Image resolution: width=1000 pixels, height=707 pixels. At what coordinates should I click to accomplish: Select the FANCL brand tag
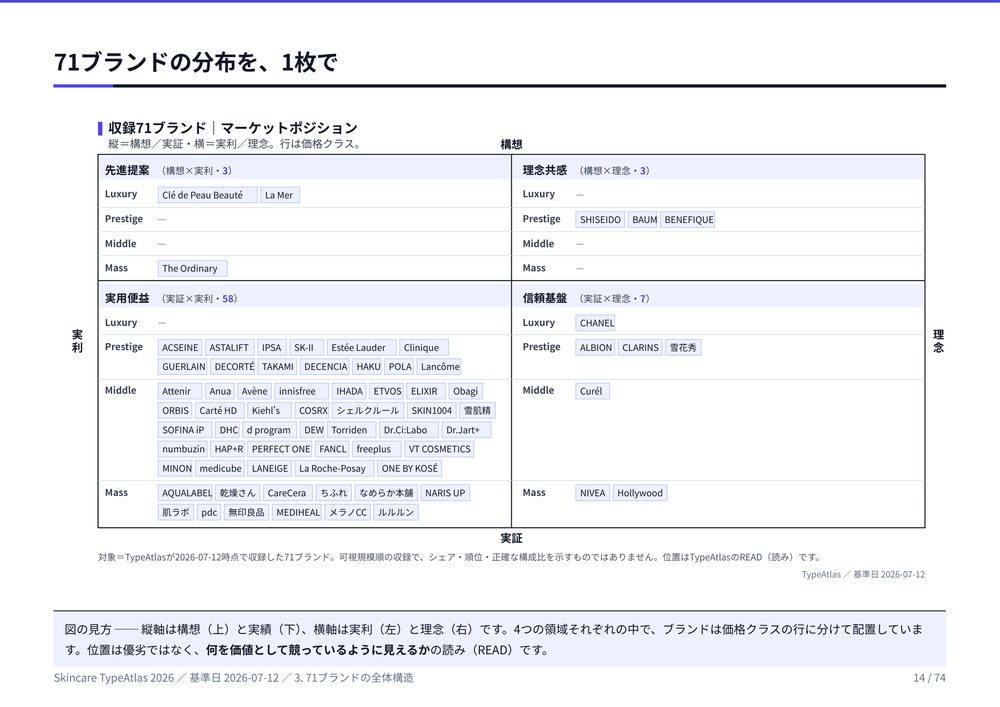coord(332,449)
